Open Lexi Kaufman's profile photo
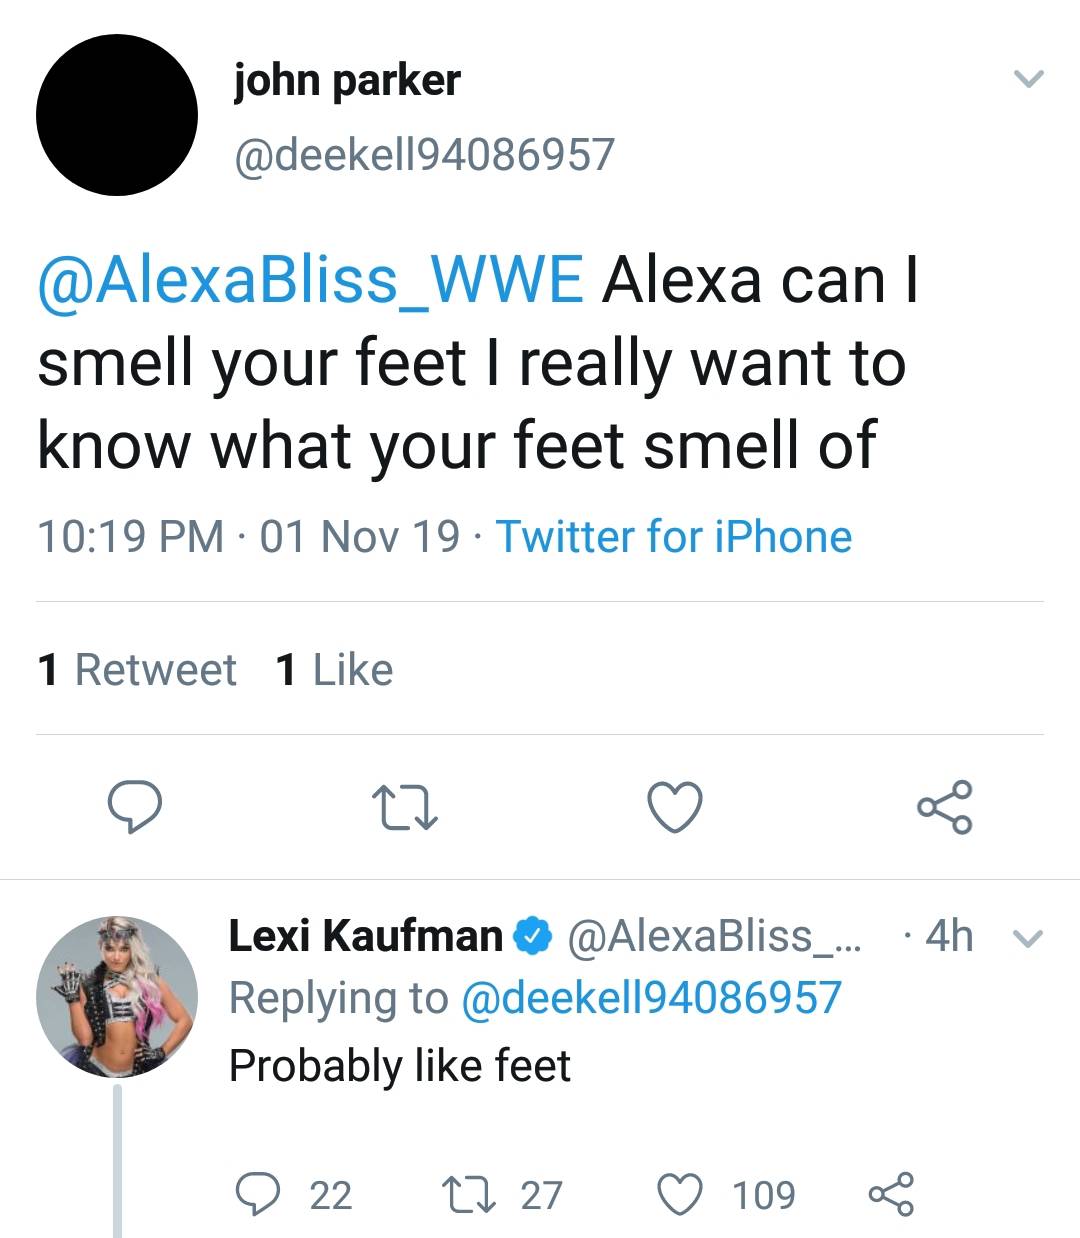This screenshot has height=1238, width=1080. [117, 996]
